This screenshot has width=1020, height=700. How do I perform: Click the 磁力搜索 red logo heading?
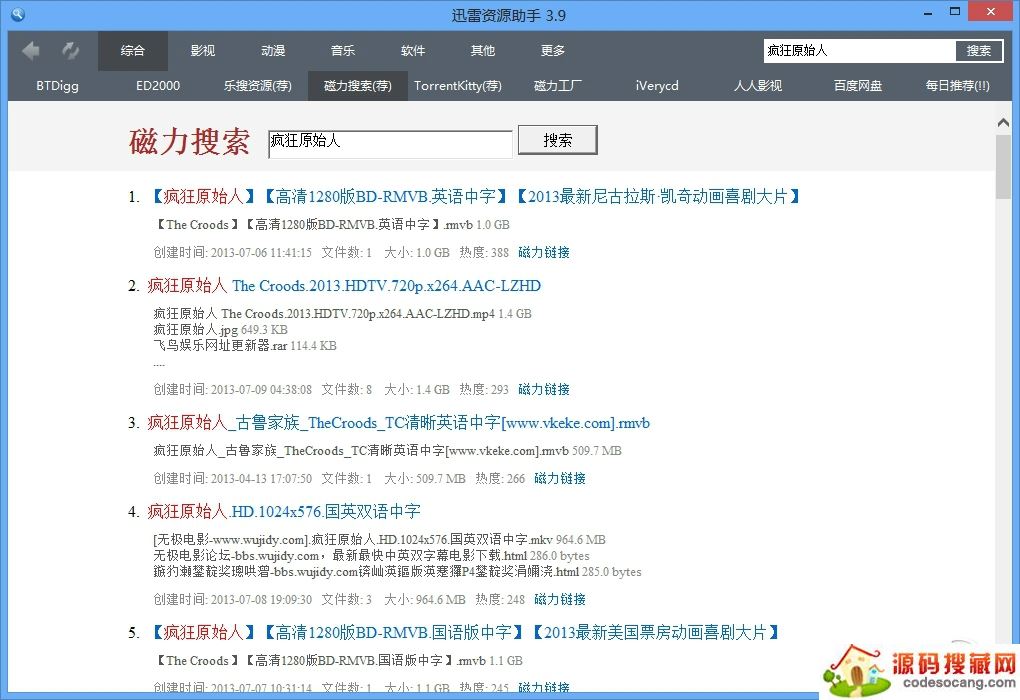pos(189,142)
